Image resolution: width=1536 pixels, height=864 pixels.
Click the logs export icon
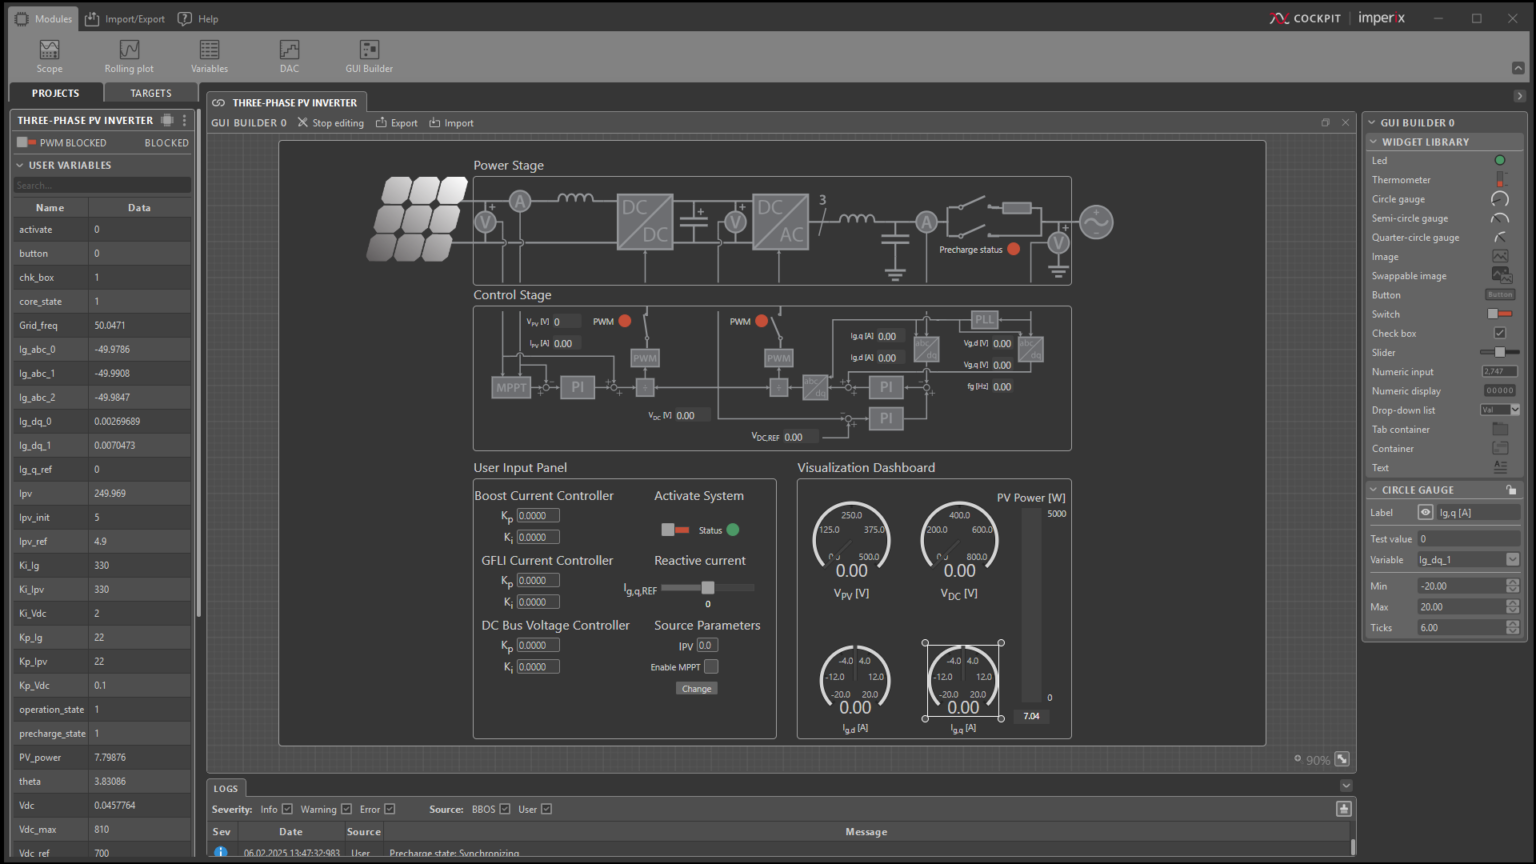(x=1344, y=809)
